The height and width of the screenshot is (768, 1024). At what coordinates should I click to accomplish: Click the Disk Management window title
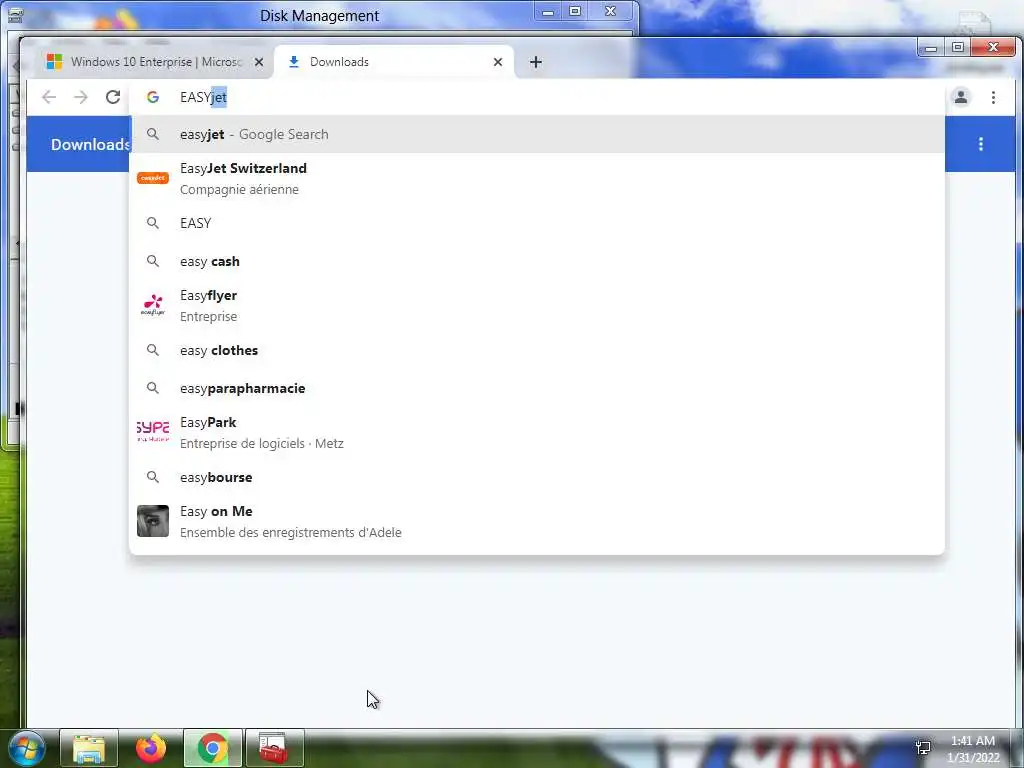(x=319, y=16)
